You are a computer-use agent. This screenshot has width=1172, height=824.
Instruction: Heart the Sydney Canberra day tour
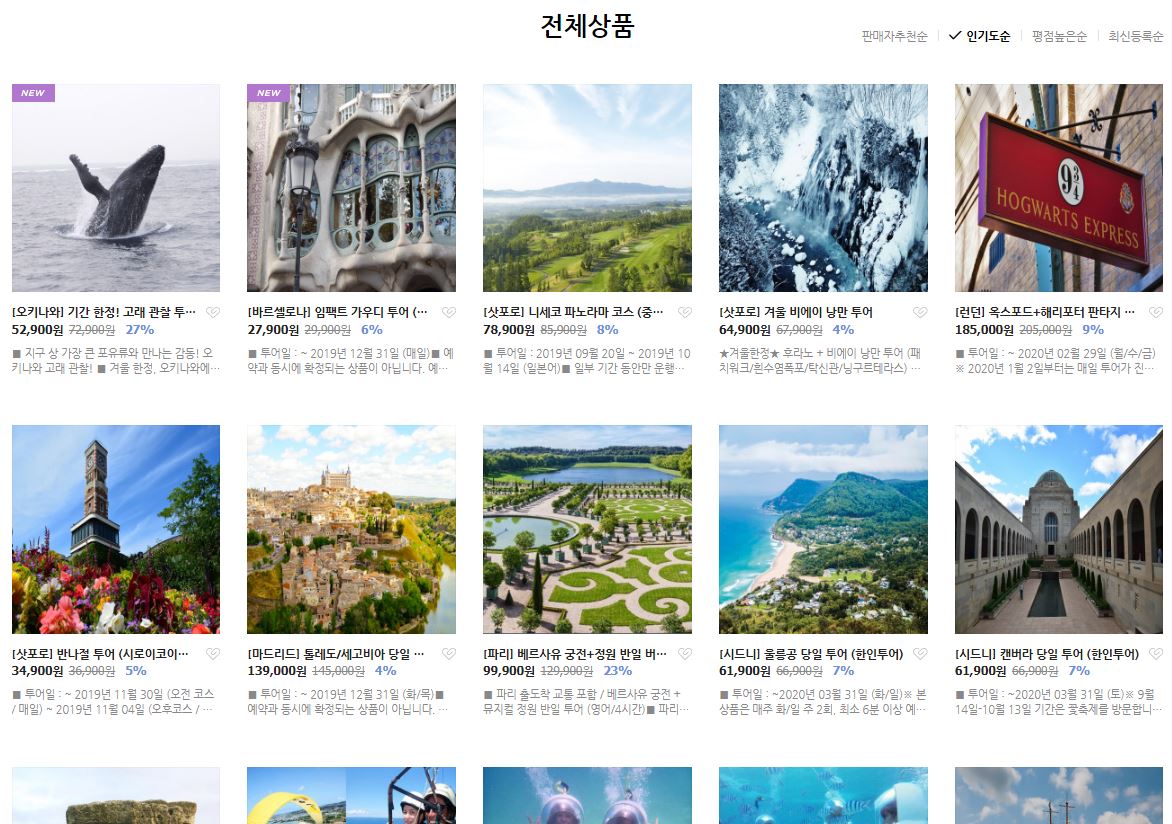[1156, 654]
